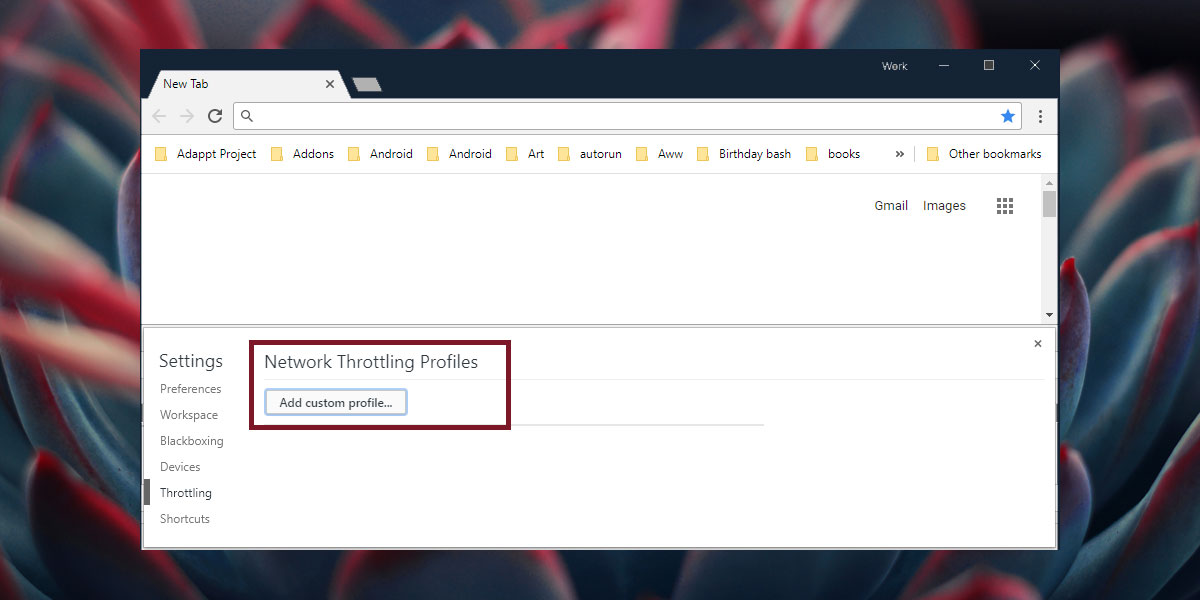Image resolution: width=1200 pixels, height=600 pixels.
Task: Click the bookmark star in address bar
Action: 1008,116
